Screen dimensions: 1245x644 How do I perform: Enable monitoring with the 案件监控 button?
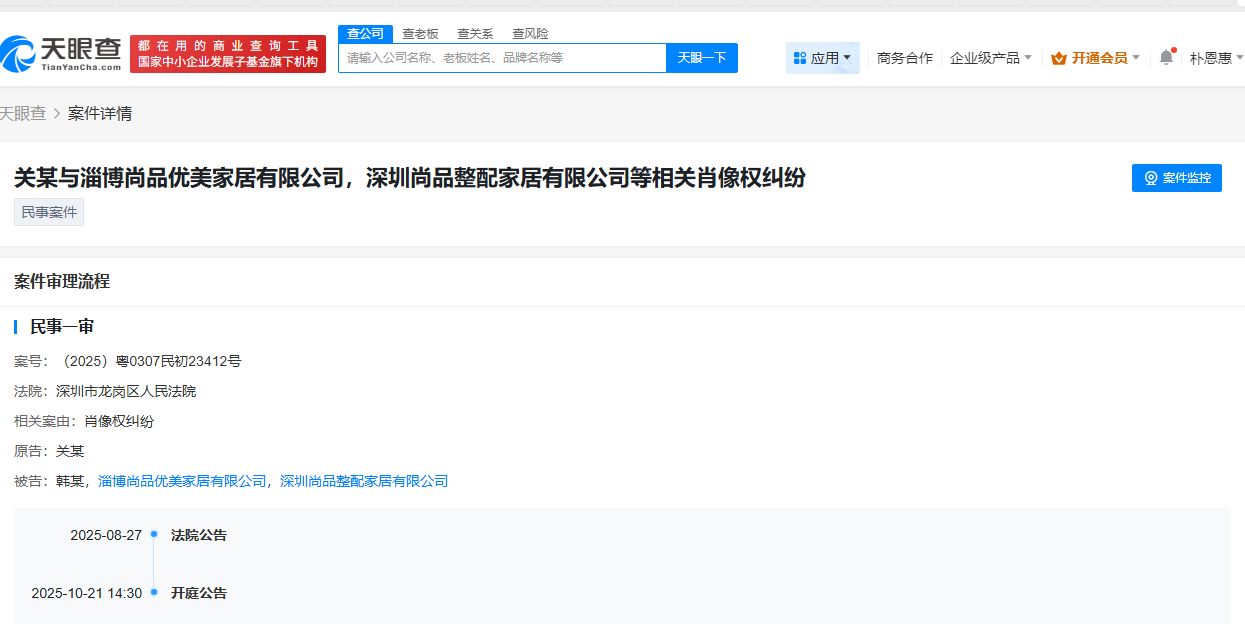click(1177, 178)
